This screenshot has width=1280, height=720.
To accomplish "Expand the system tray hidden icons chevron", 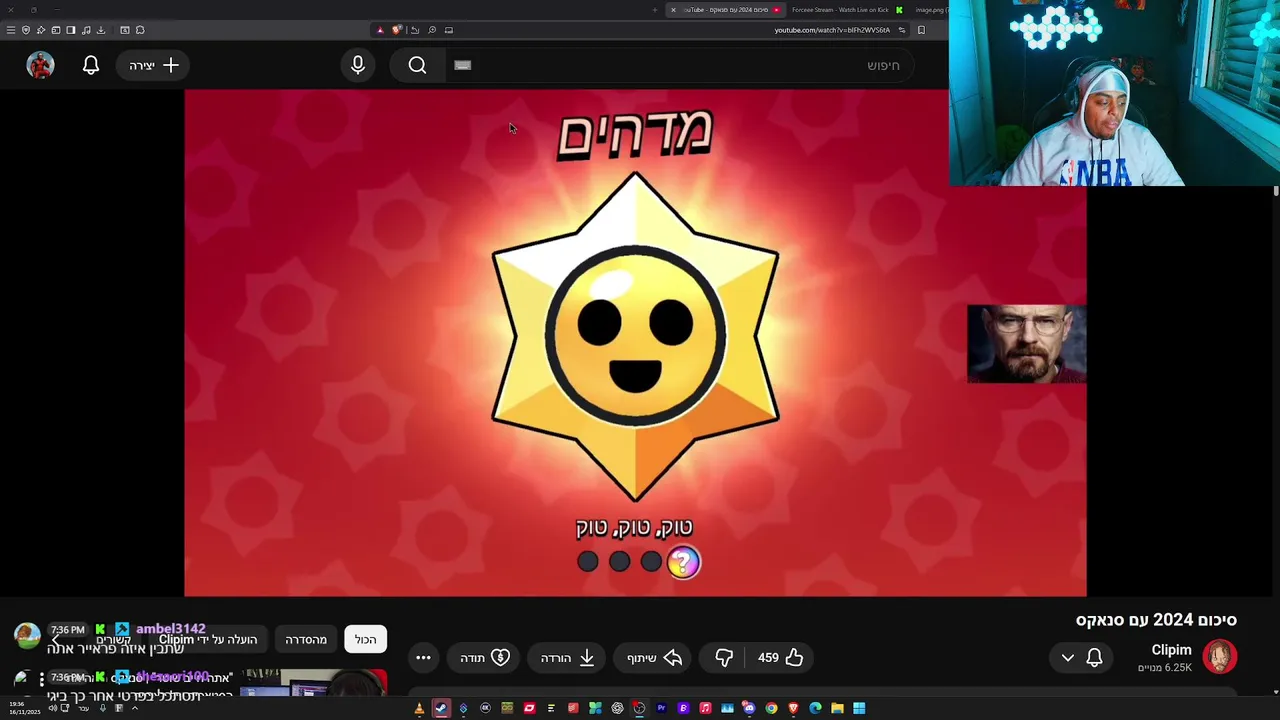I will pos(135,708).
